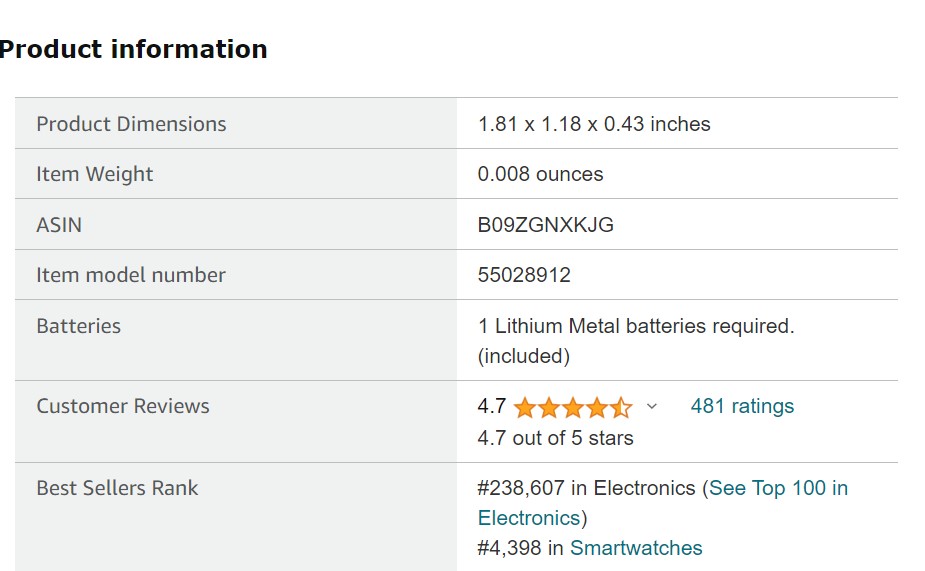Click the Batteries row label

[78, 326]
